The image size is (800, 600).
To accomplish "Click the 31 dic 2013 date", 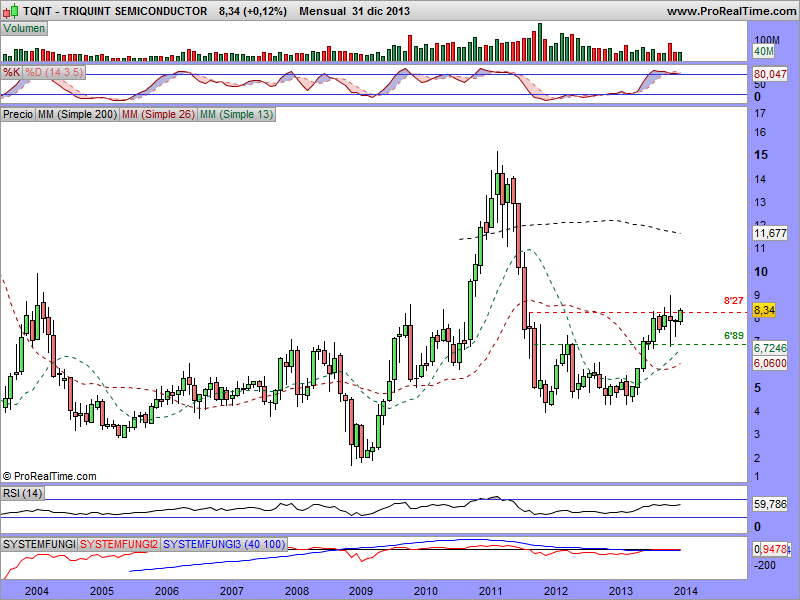I will pos(381,11).
